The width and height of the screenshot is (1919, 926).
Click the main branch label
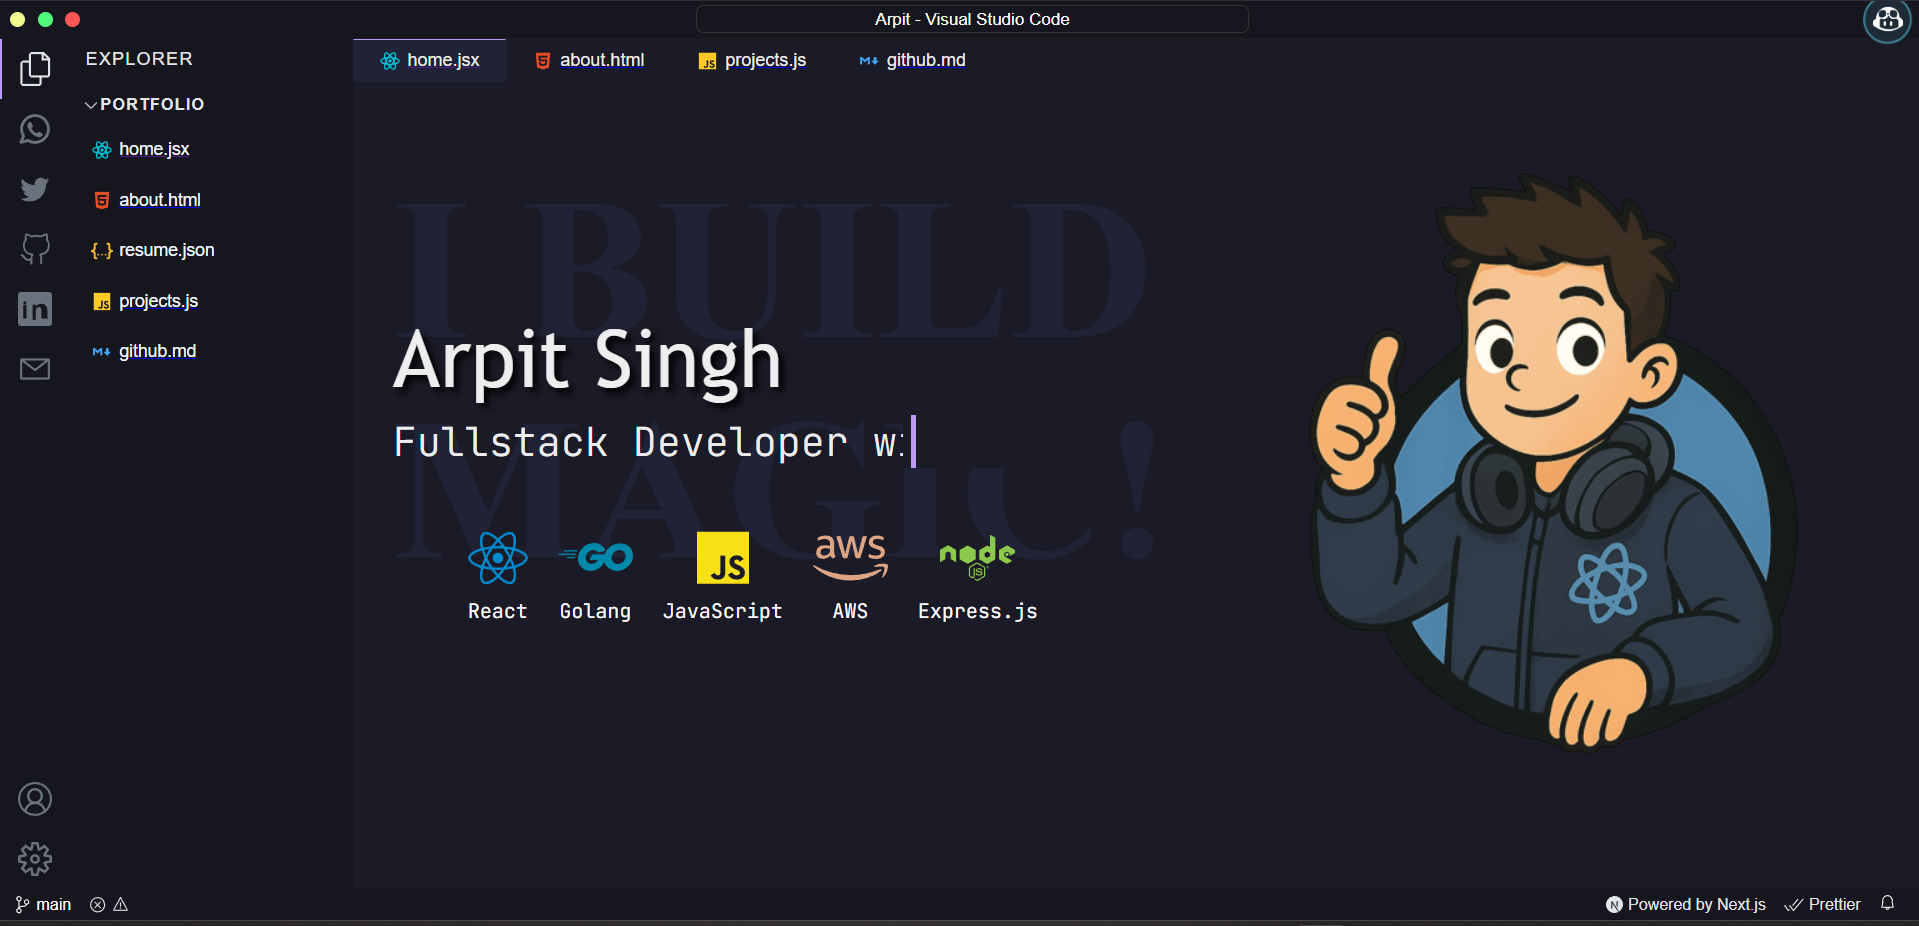[54, 905]
